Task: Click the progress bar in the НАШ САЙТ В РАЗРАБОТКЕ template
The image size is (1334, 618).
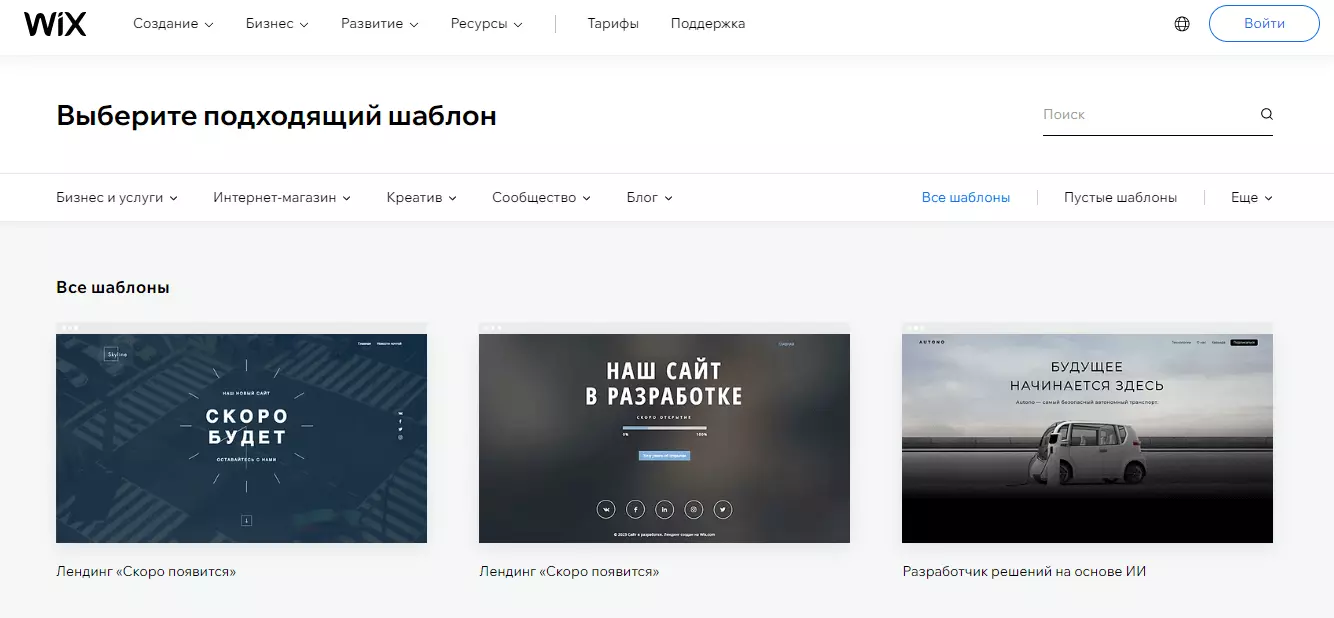Action: pyautogui.click(x=664, y=429)
